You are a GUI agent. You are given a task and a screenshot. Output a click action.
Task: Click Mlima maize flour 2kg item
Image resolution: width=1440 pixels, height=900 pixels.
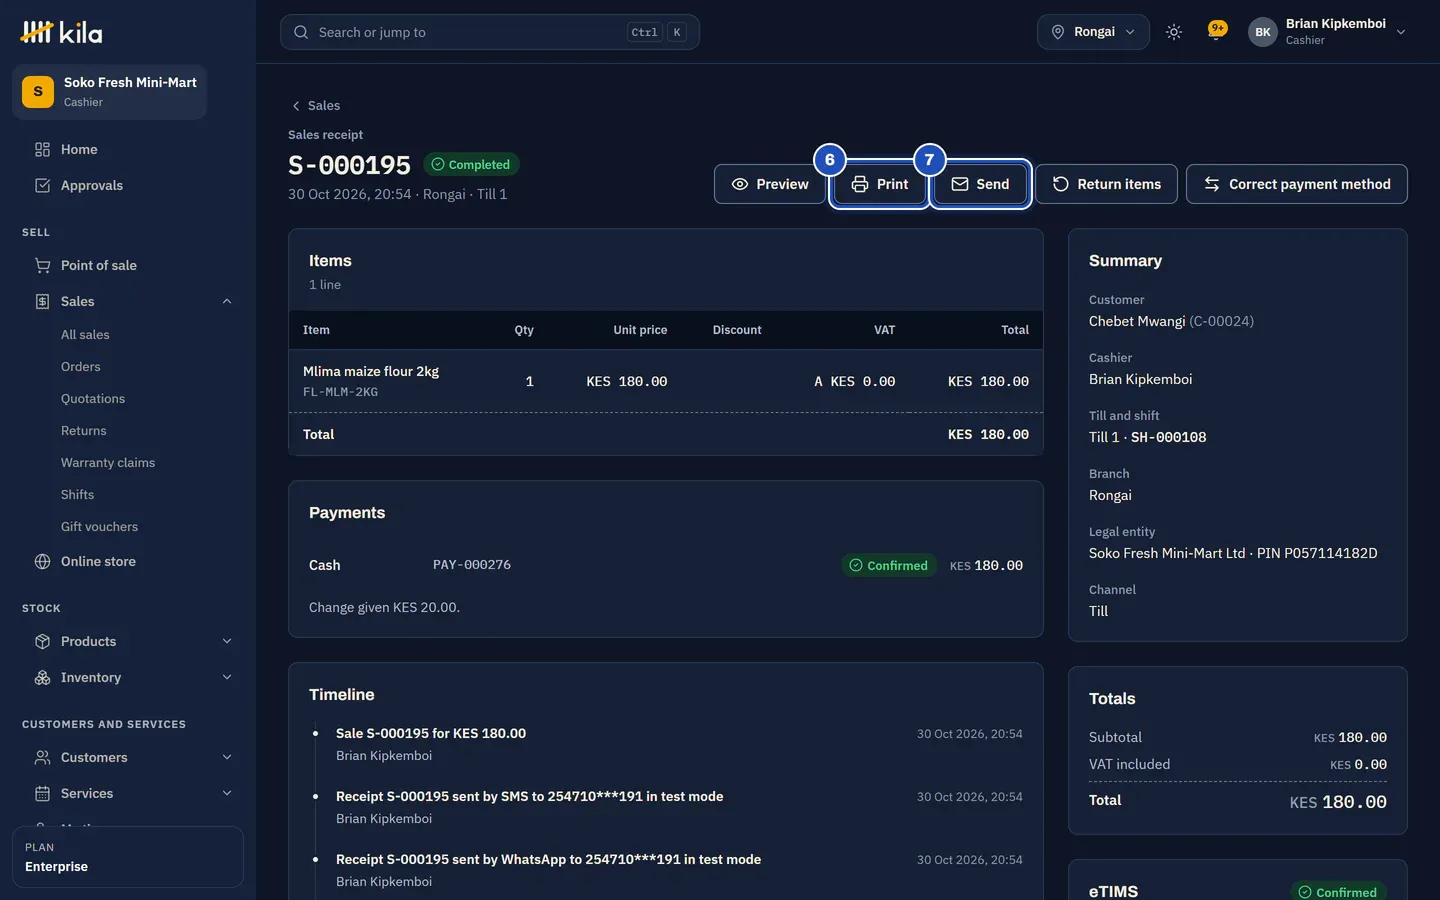(371, 371)
